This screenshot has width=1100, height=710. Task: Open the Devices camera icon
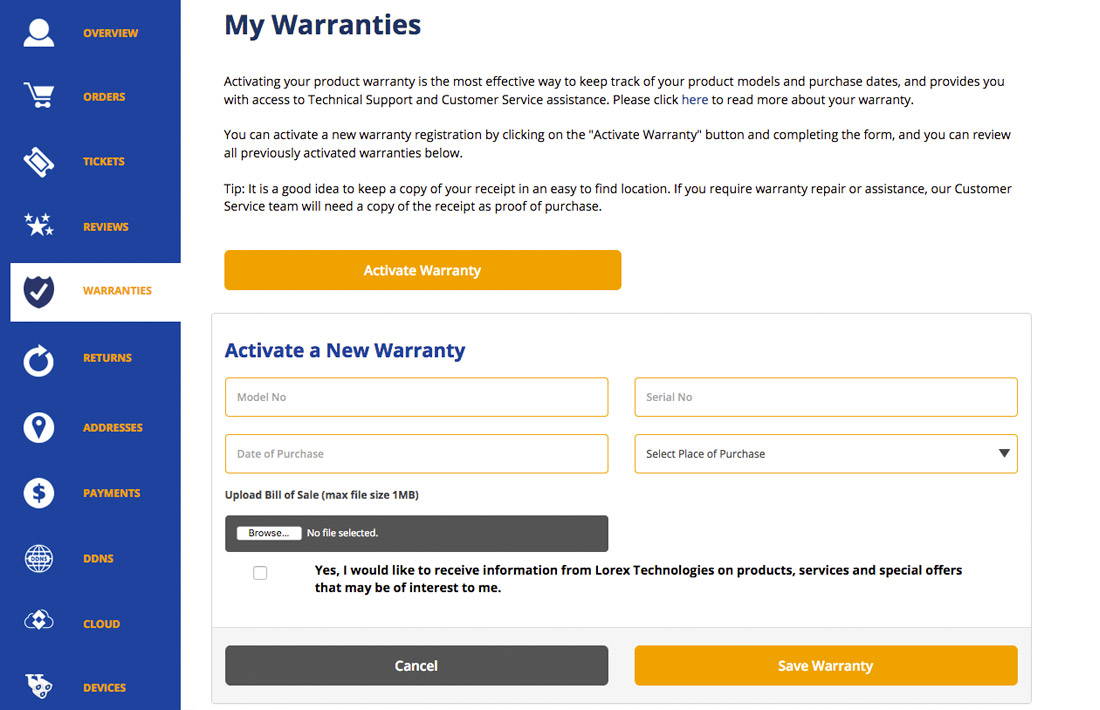(x=39, y=685)
